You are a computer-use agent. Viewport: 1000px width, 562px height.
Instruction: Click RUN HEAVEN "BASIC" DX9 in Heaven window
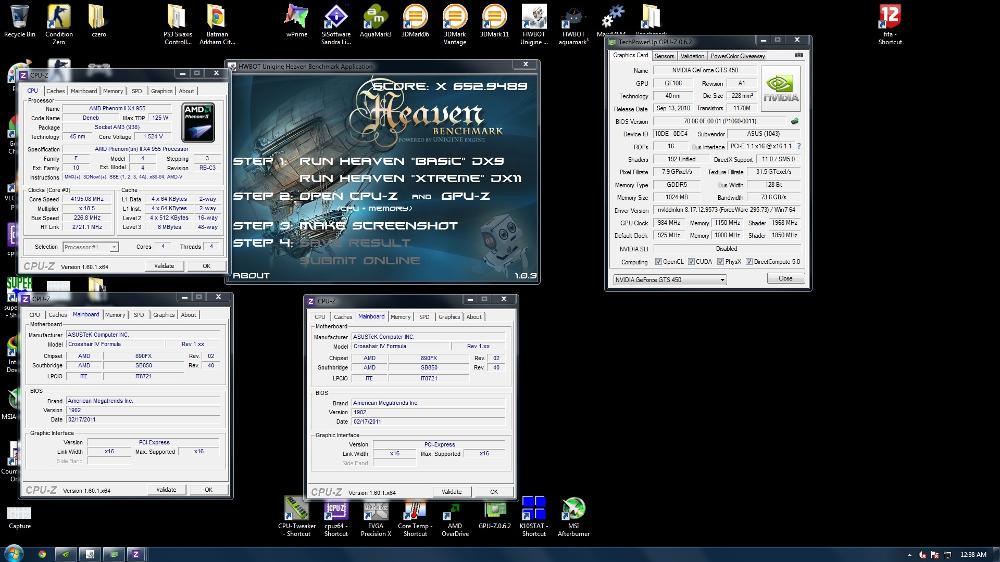coord(402,161)
